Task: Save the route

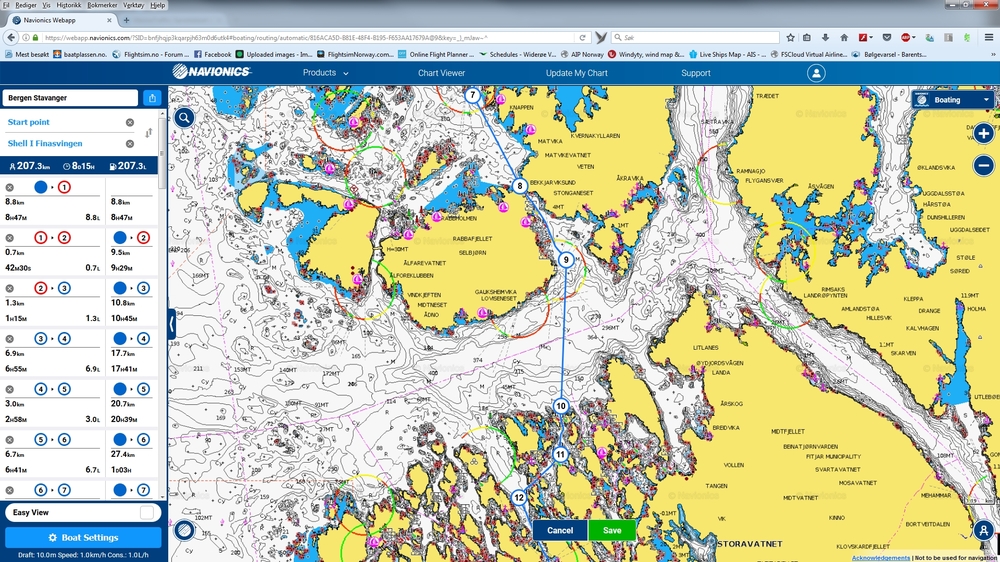Action: click(x=612, y=530)
